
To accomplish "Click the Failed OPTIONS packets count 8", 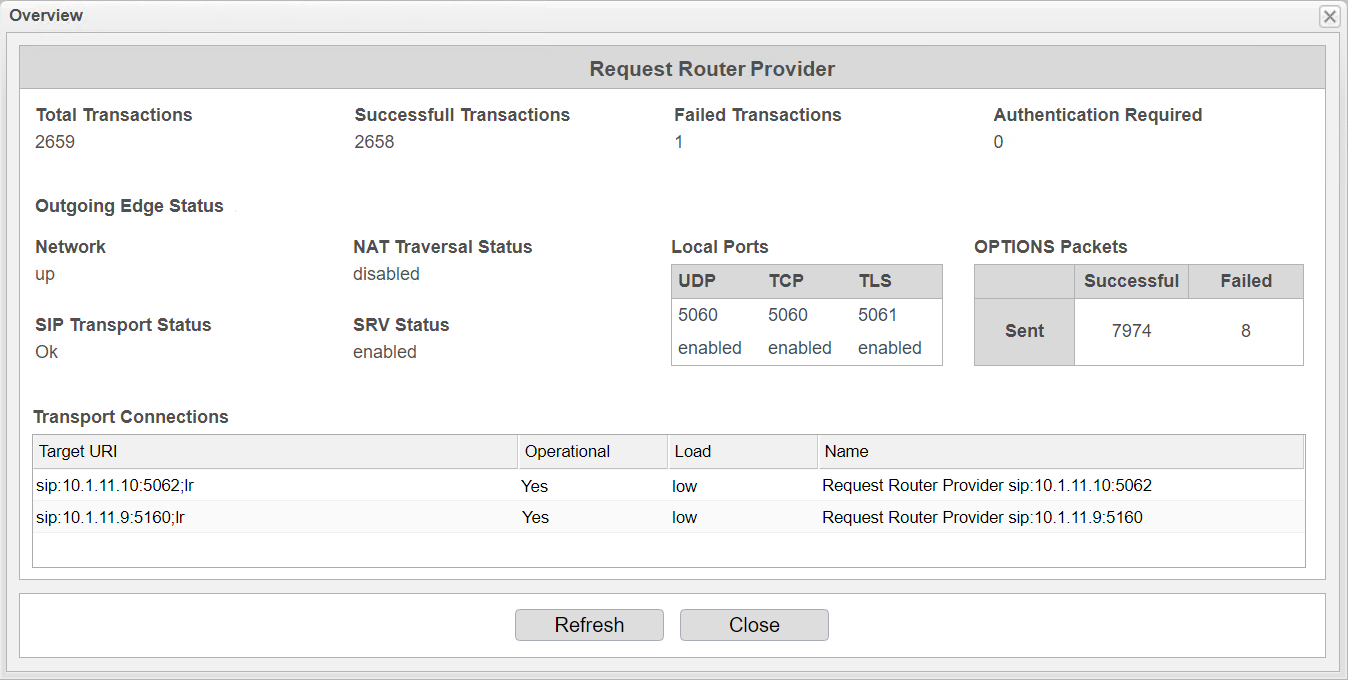I will coord(1245,330).
